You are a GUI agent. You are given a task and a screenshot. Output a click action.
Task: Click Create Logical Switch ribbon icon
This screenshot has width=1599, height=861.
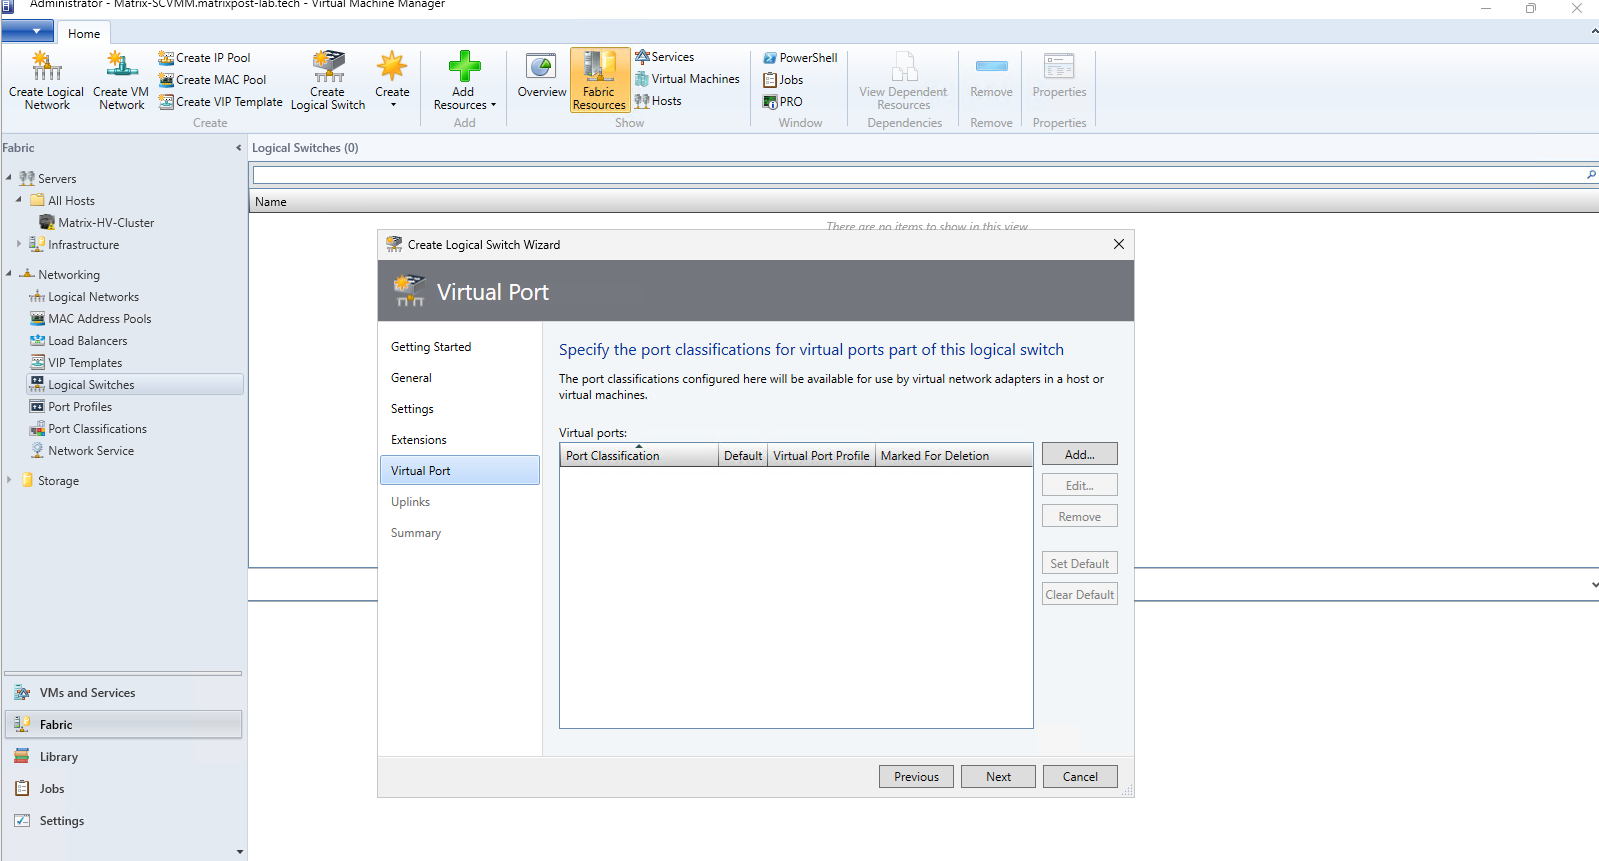tap(328, 80)
